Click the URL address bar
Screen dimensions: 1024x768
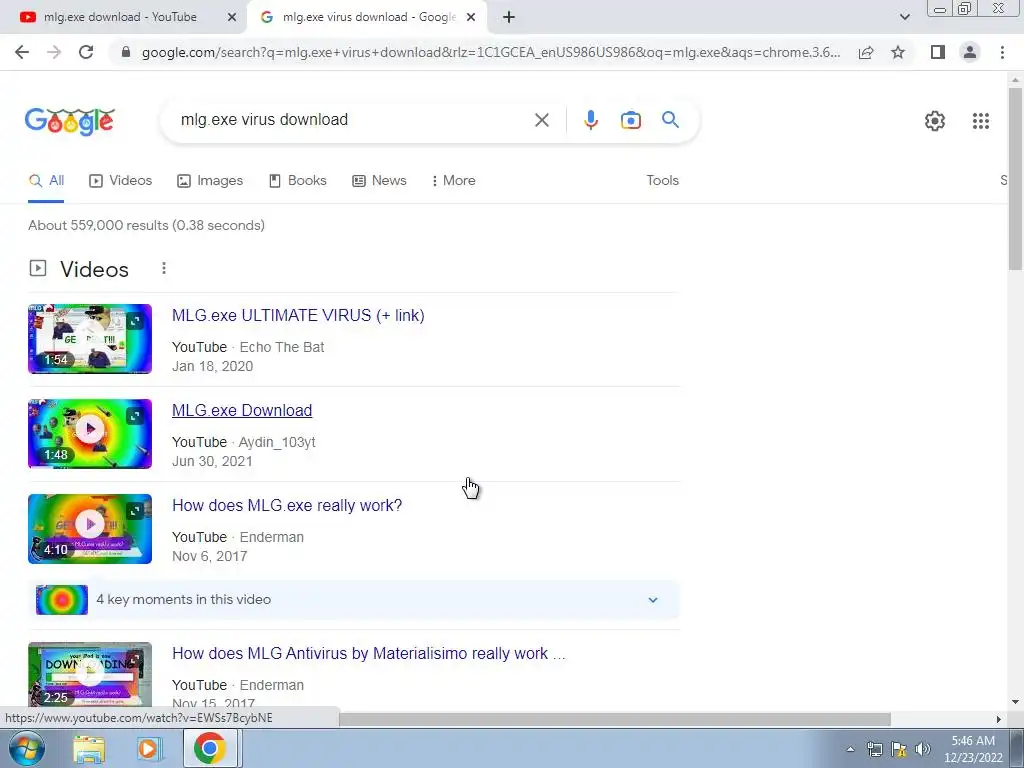pyautogui.click(x=491, y=52)
